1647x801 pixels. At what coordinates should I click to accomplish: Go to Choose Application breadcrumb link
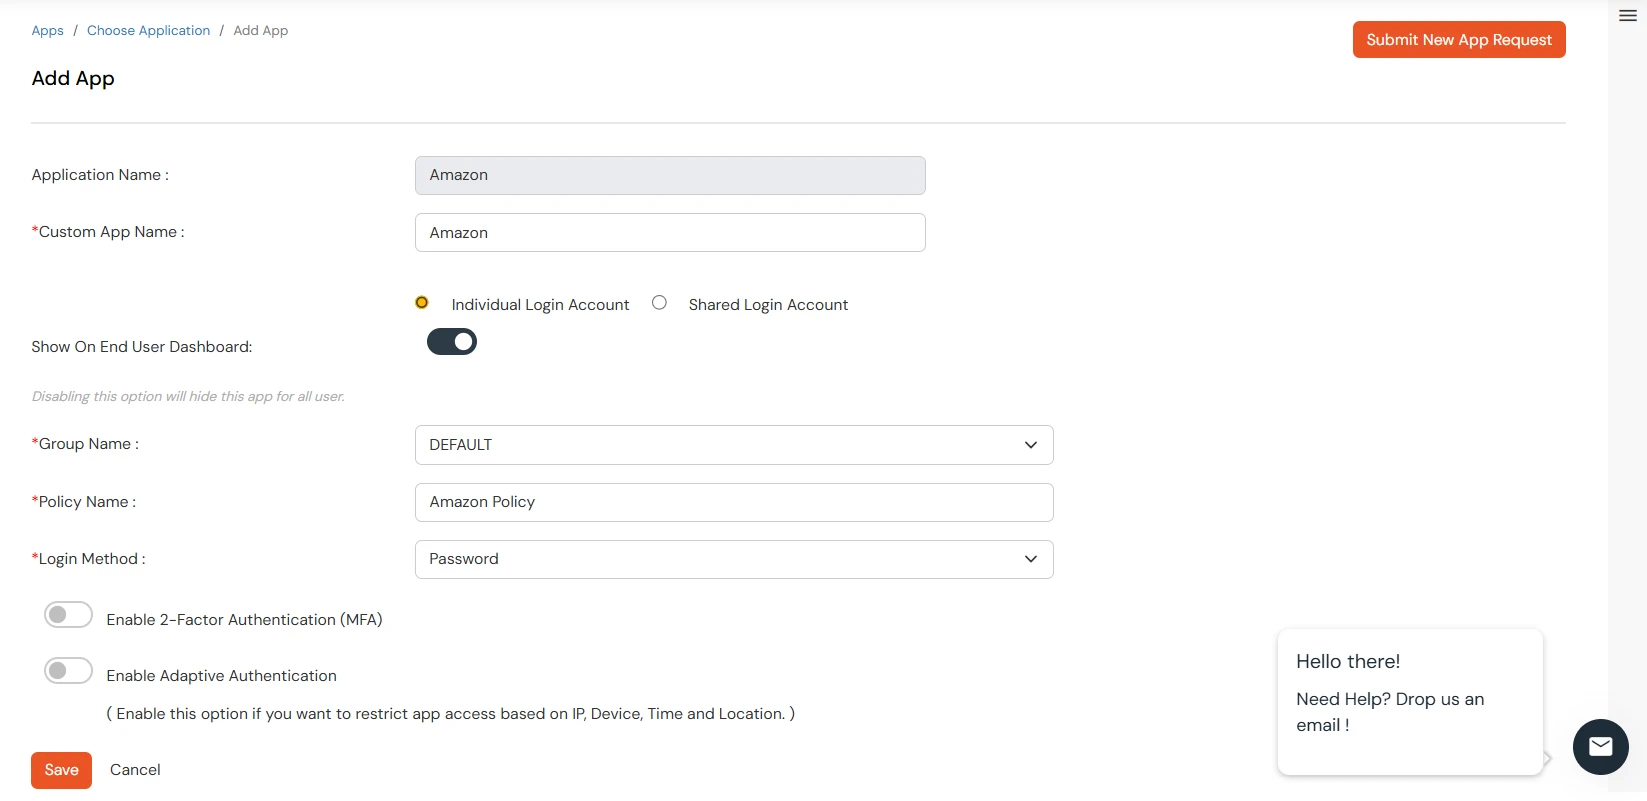click(x=148, y=31)
